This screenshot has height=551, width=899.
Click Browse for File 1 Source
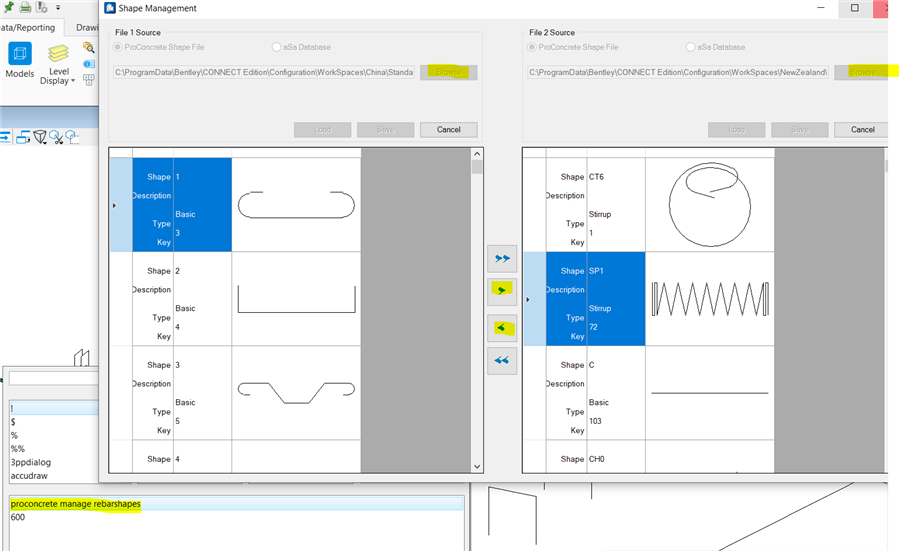(x=448, y=72)
